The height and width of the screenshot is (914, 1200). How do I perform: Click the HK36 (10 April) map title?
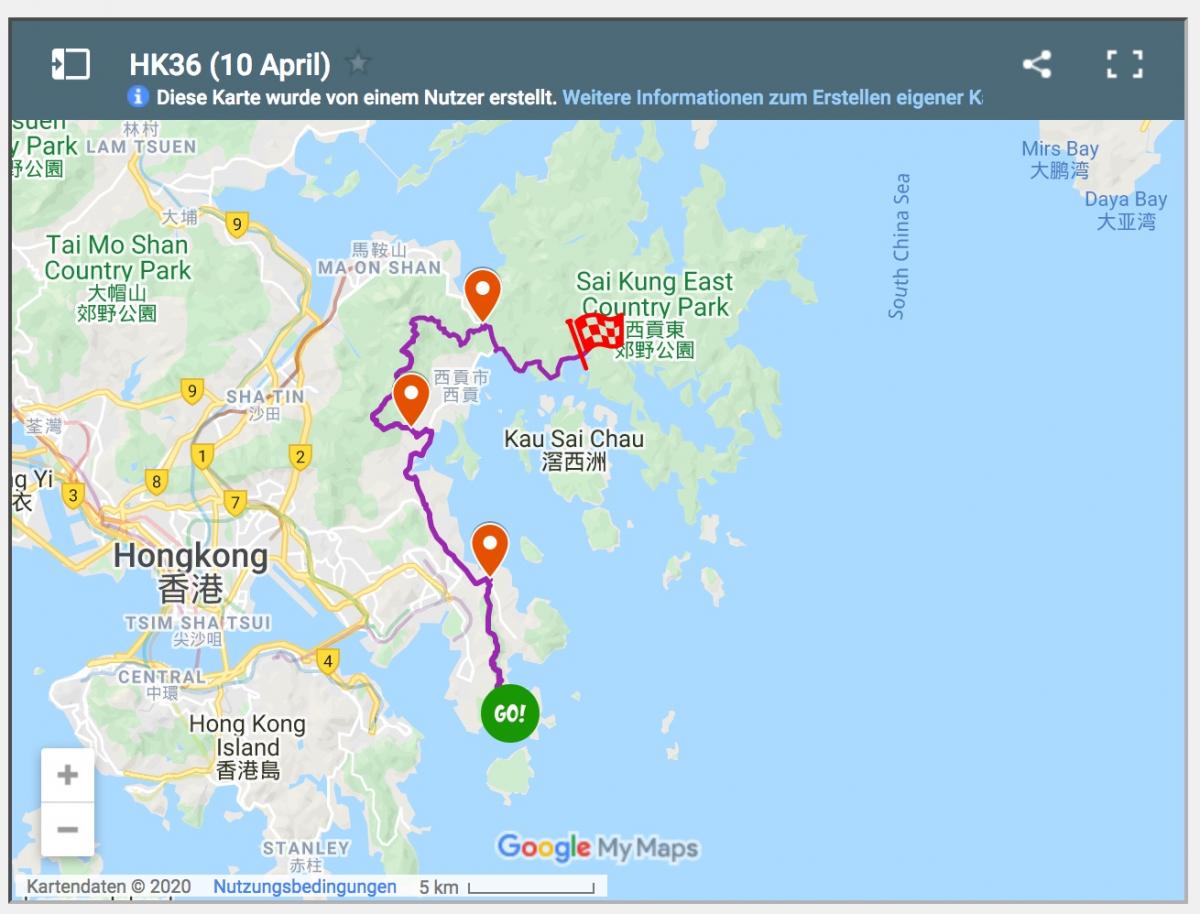(x=230, y=64)
